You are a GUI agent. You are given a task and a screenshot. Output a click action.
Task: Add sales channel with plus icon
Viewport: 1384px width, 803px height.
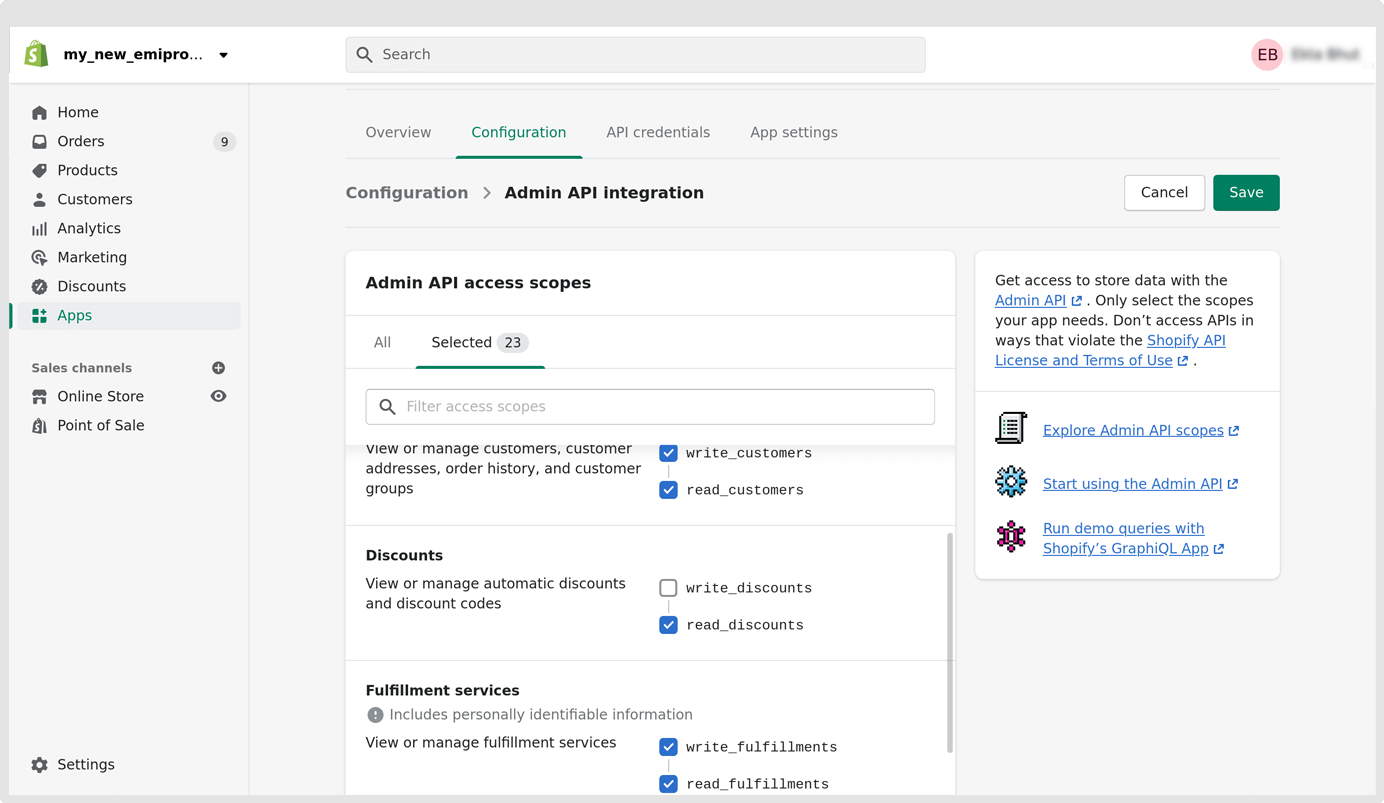(218, 368)
